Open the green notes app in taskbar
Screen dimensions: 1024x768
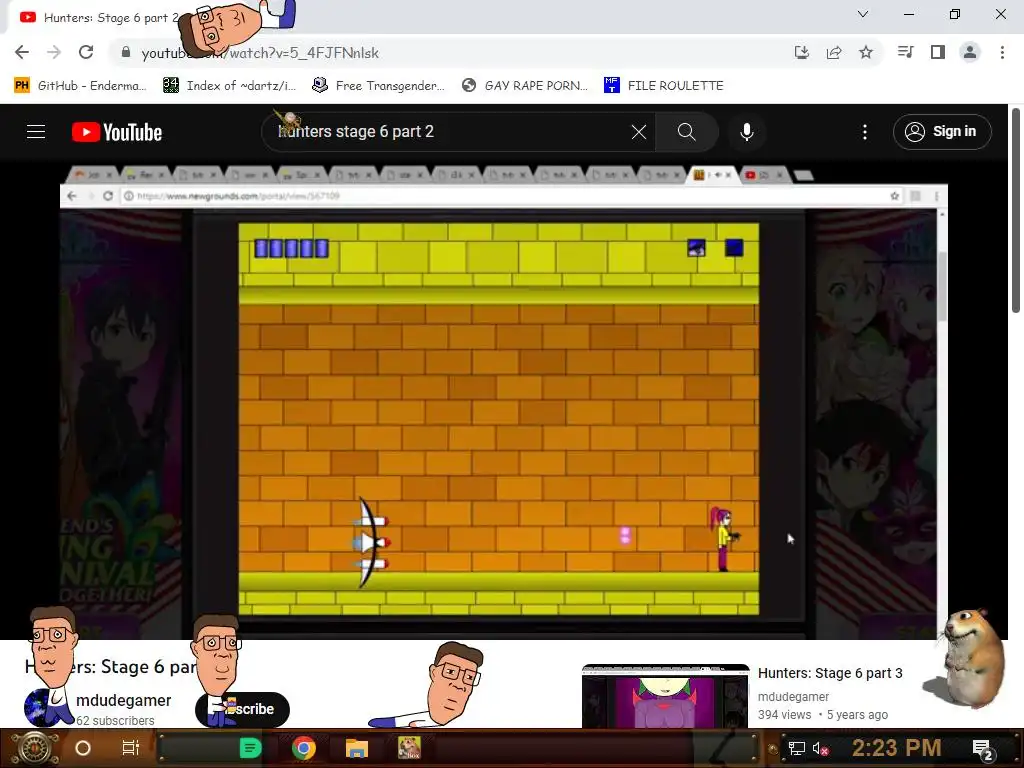pos(250,748)
